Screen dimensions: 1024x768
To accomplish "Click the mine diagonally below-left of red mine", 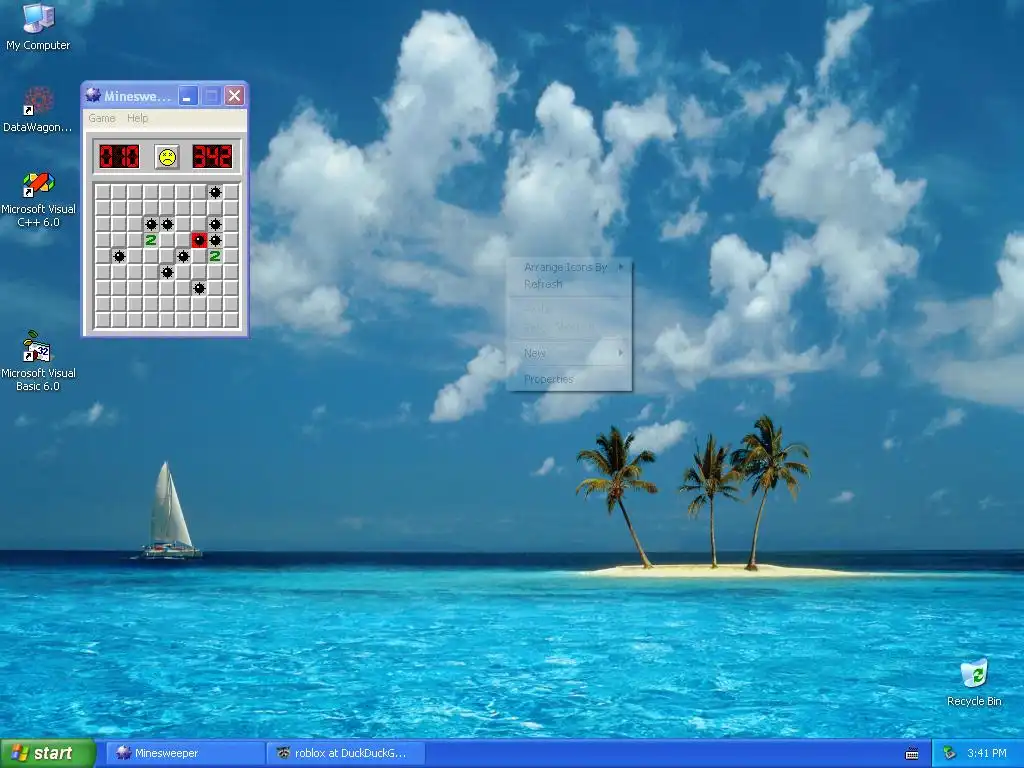I will [183, 256].
